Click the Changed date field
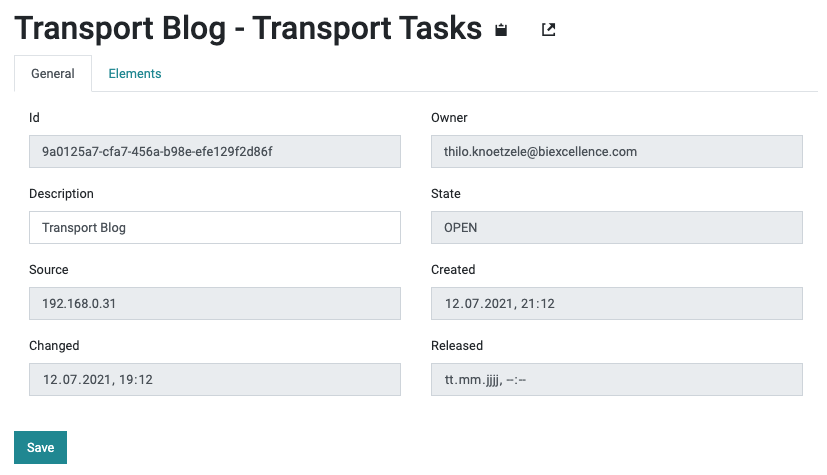827x475 pixels. pos(215,380)
